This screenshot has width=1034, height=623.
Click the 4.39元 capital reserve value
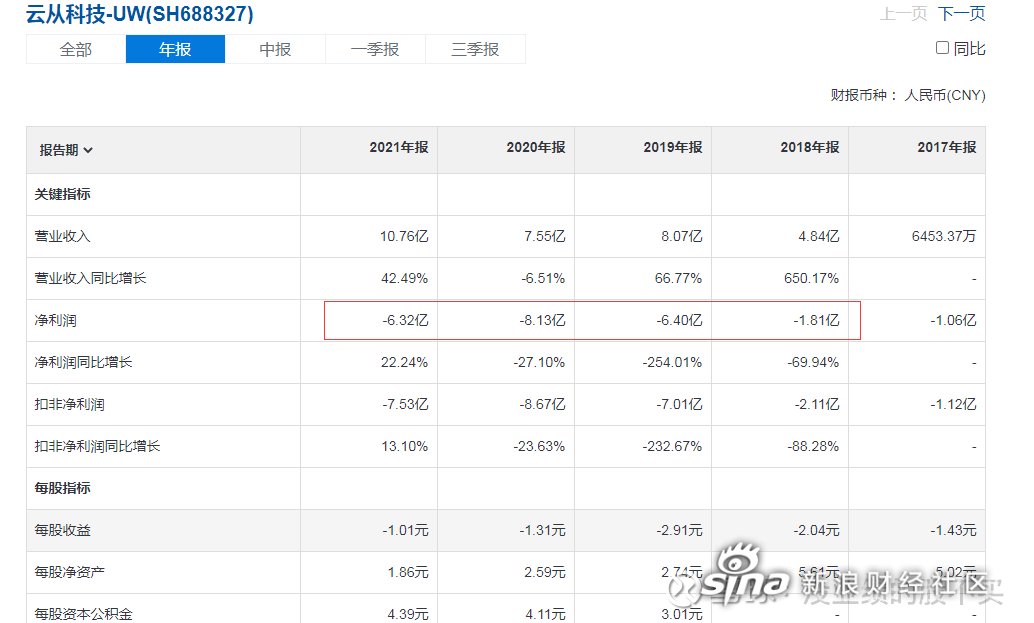[408, 614]
